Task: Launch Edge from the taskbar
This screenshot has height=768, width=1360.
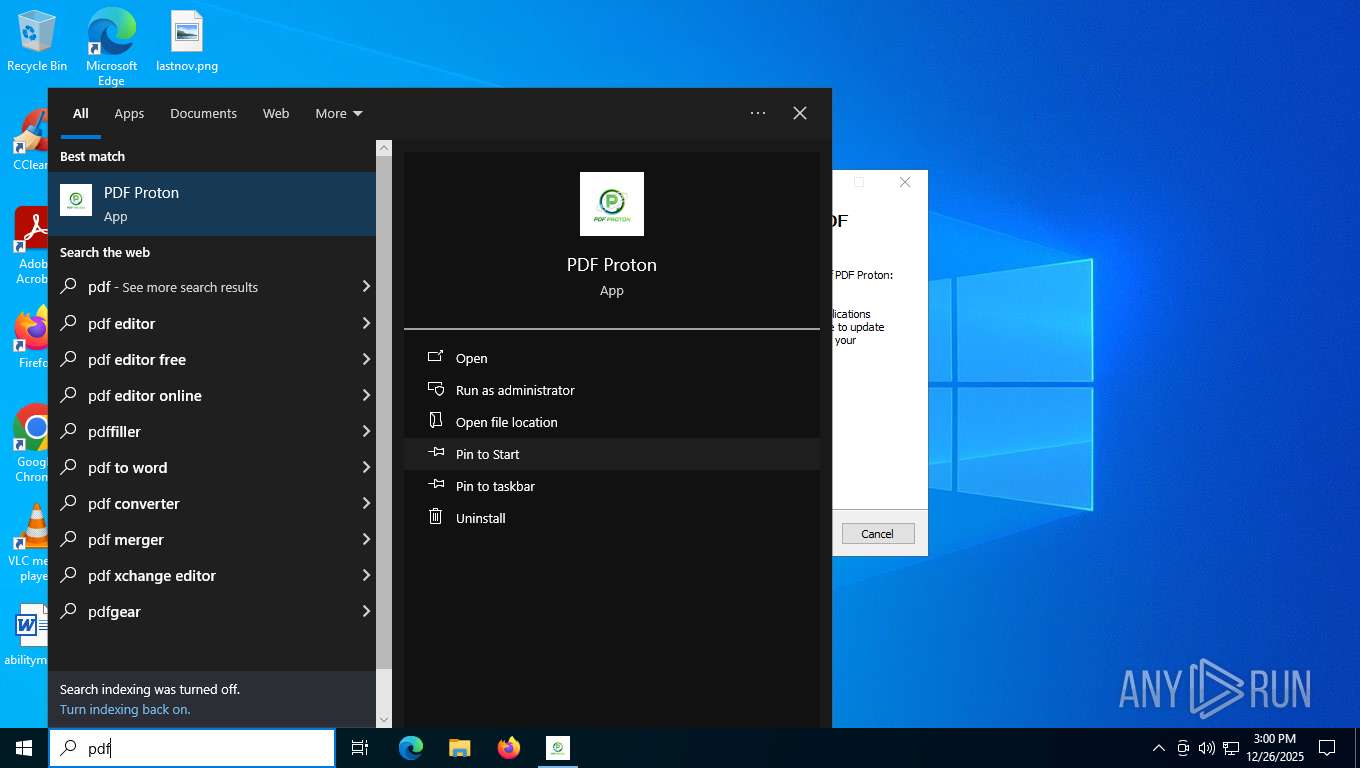Action: [411, 748]
